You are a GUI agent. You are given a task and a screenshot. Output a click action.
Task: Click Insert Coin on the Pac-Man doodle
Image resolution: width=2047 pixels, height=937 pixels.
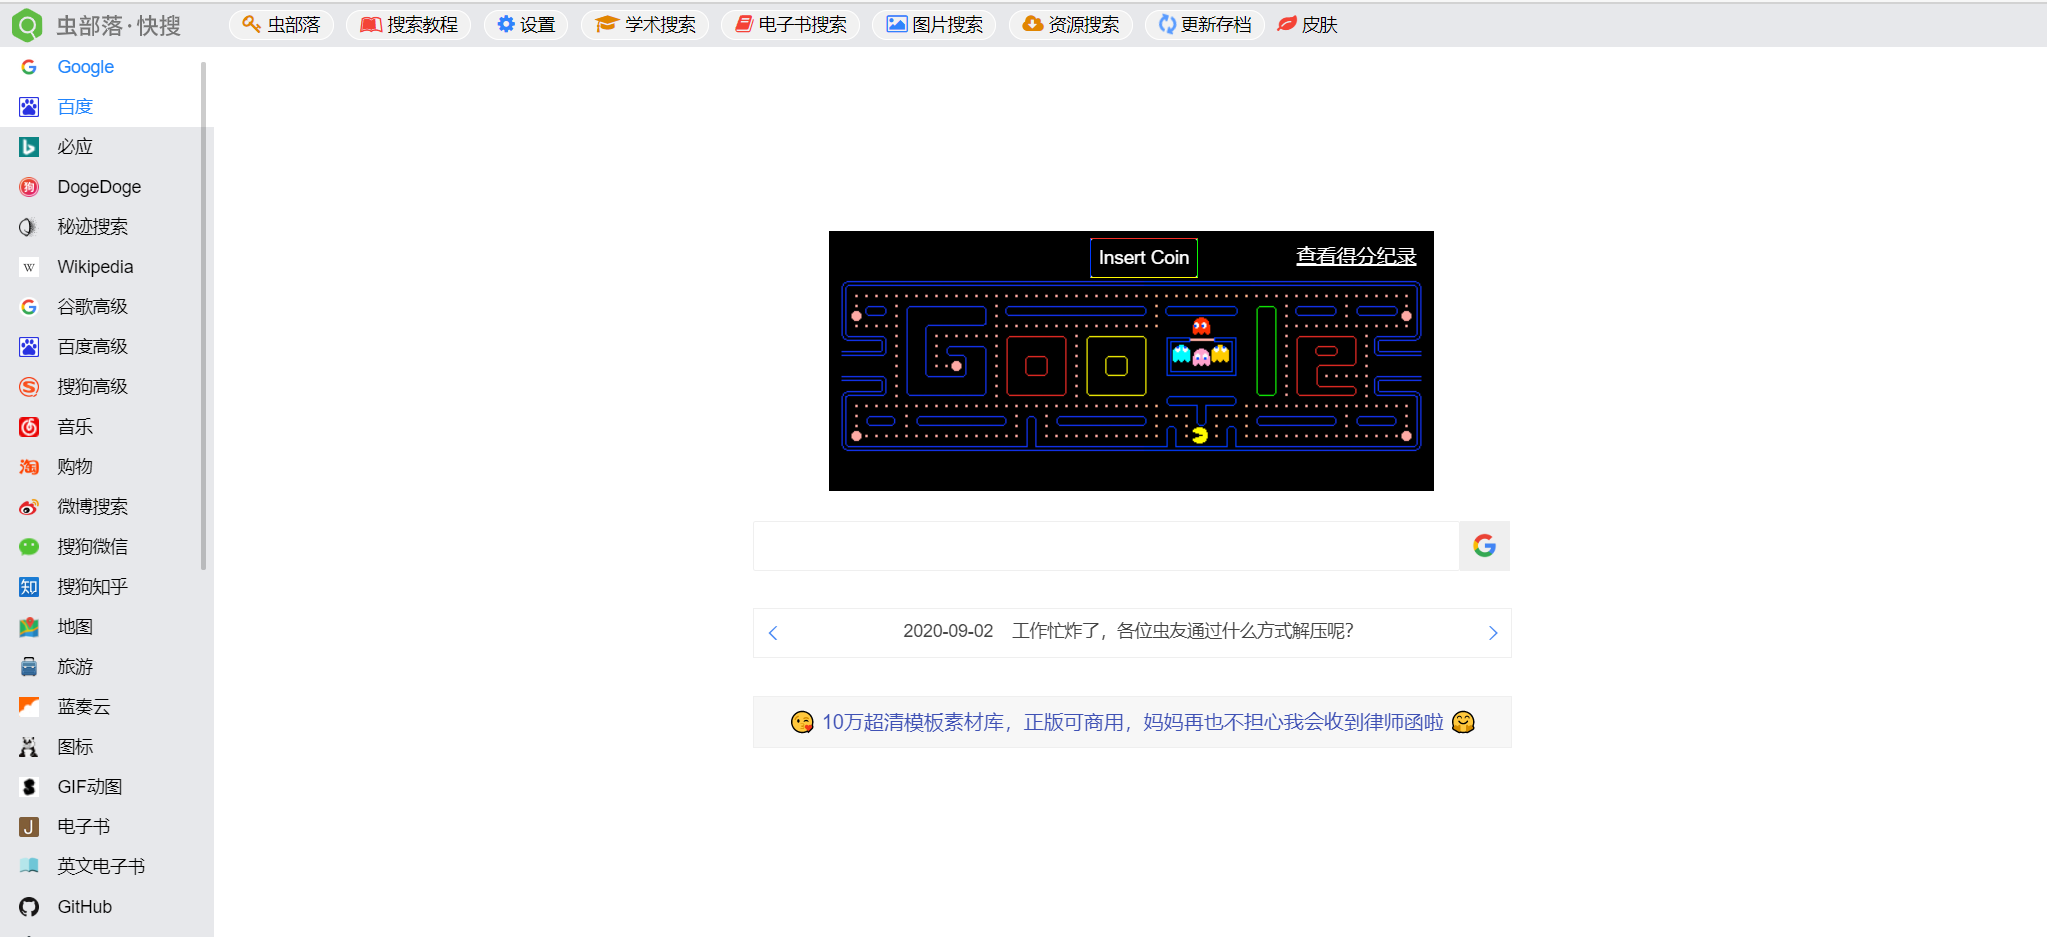click(1143, 258)
